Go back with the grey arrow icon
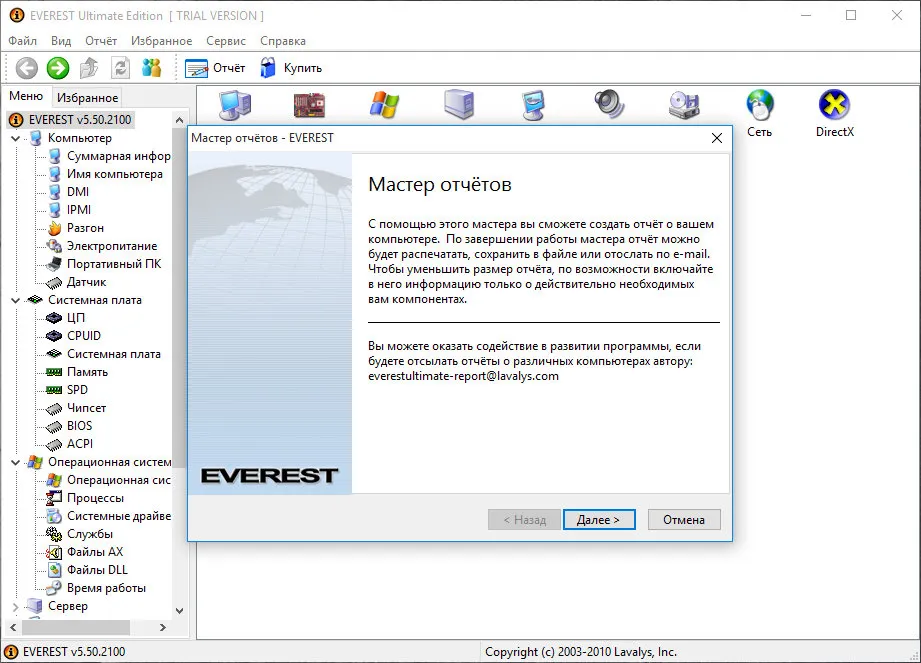The width and height of the screenshot is (921, 663). [x=26, y=68]
